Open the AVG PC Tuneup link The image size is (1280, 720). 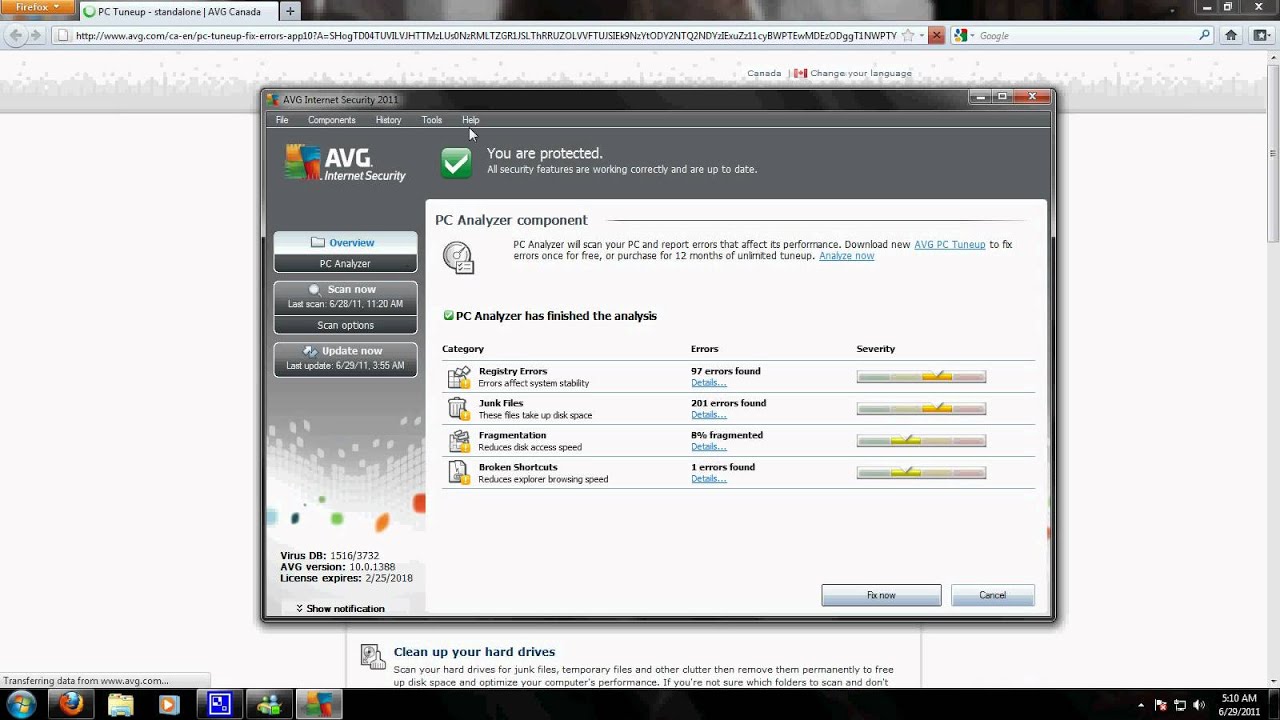click(x=949, y=244)
